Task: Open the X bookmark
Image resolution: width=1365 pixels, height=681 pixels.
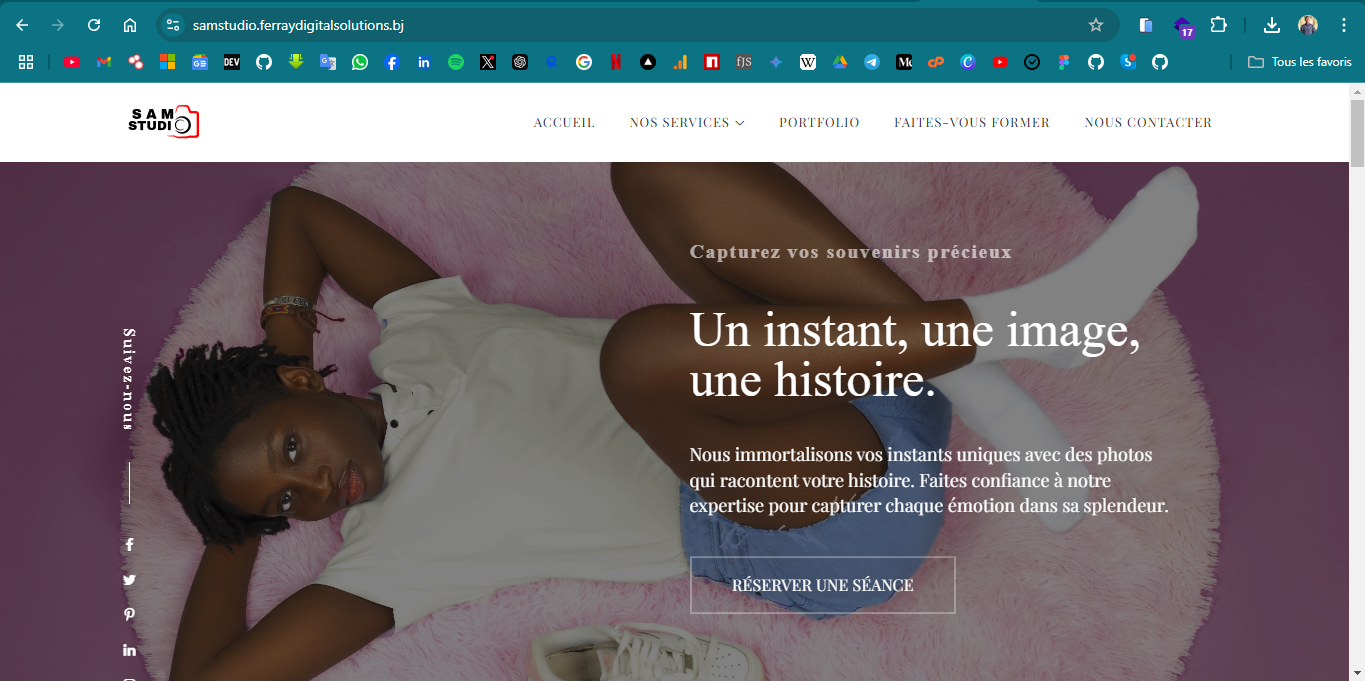Action: click(x=488, y=62)
